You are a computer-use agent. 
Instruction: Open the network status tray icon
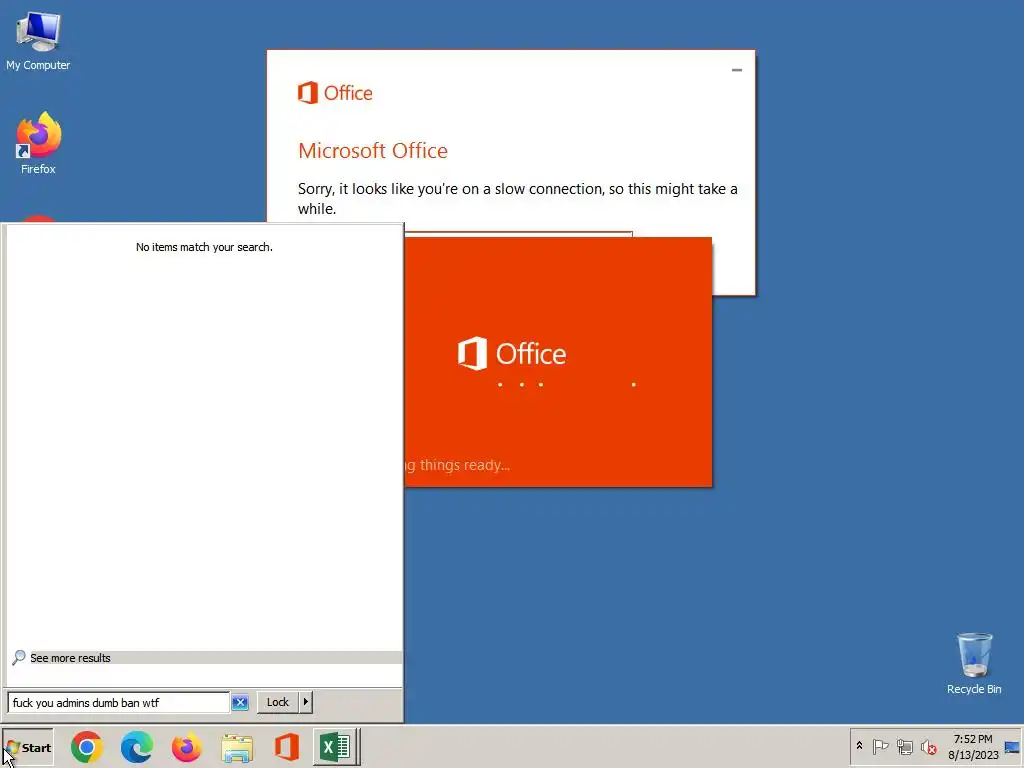904,746
